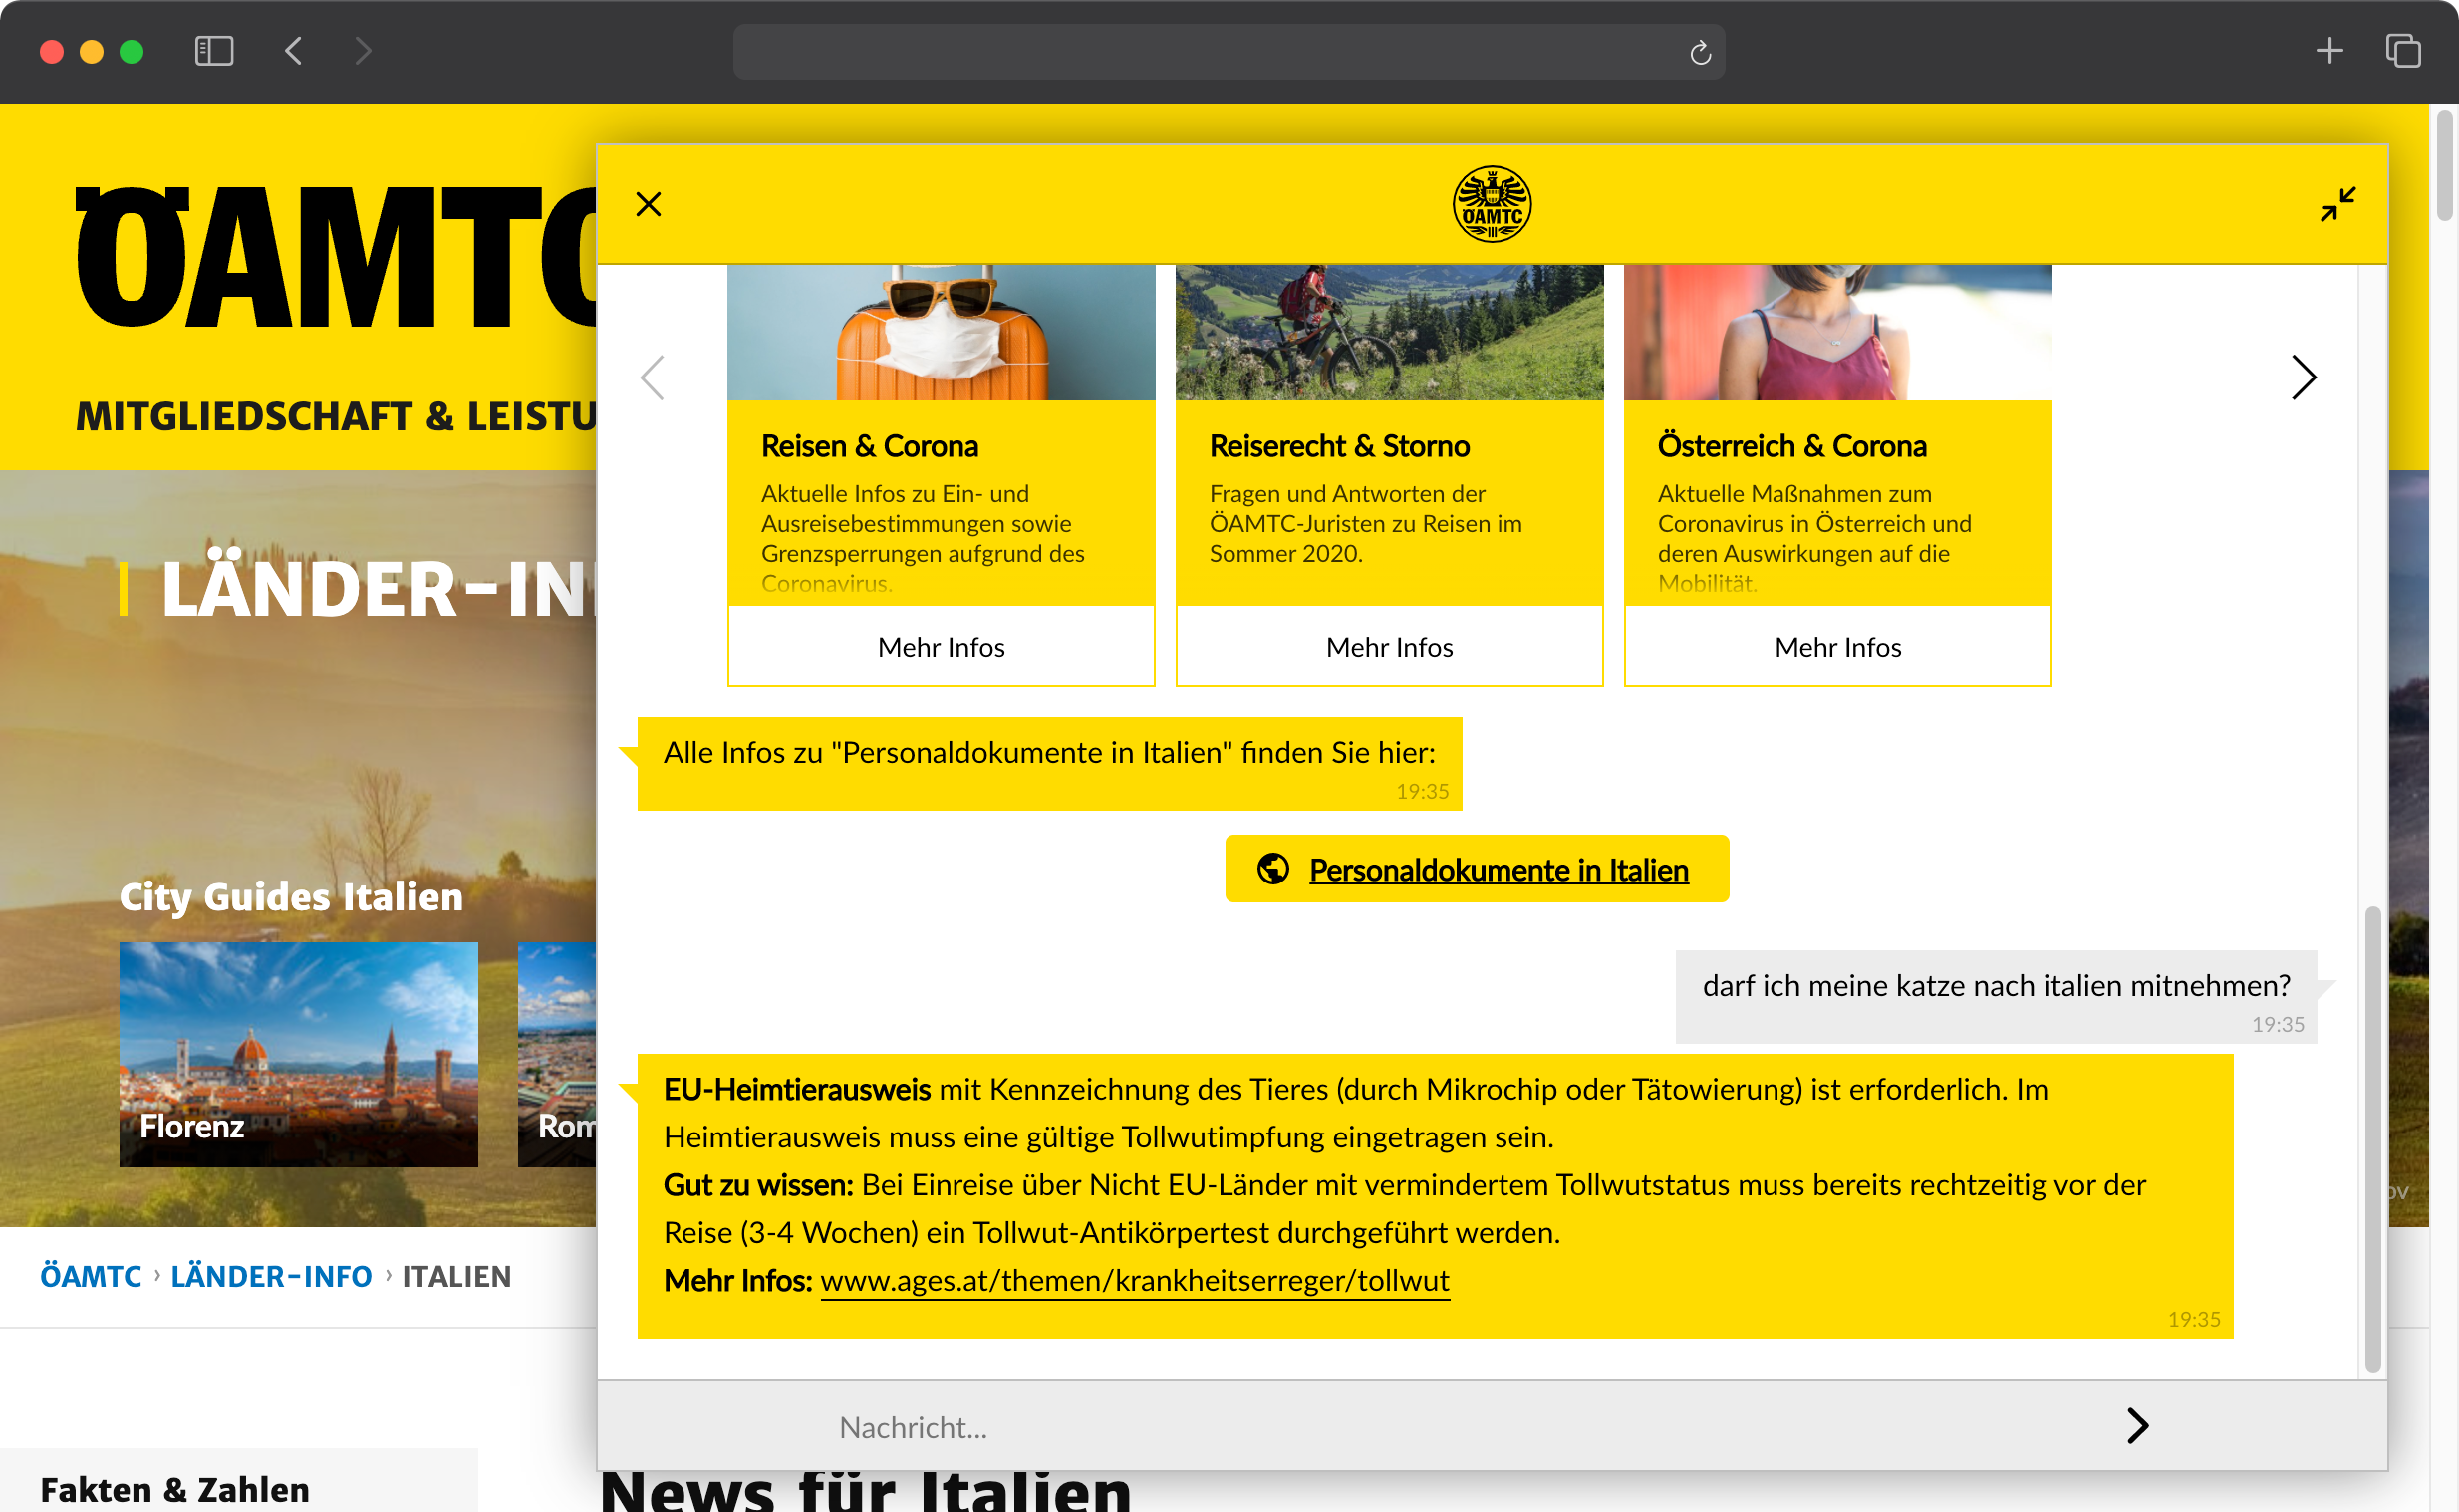
Task: Show previous carousel cards with left chevron
Action: tap(652, 378)
